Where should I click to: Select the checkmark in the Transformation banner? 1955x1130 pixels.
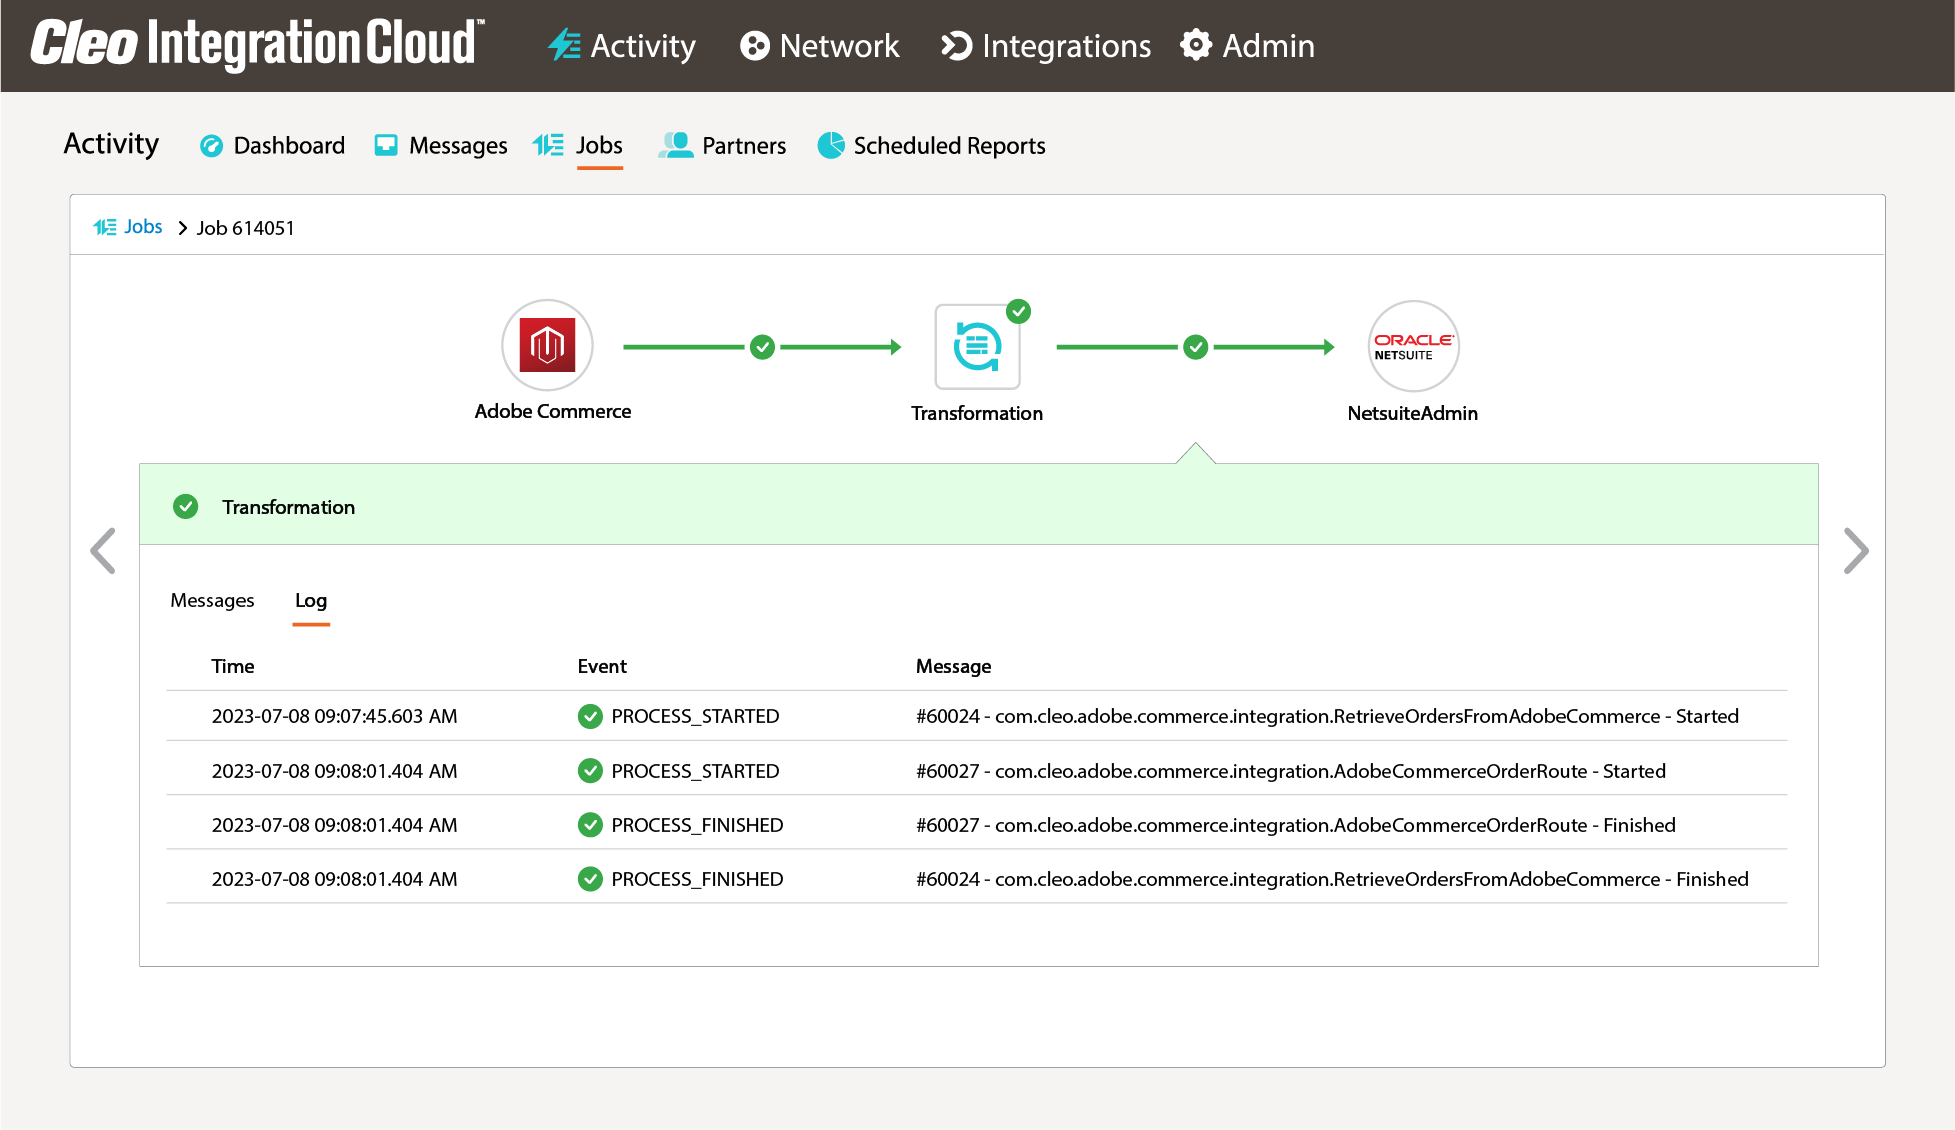[186, 506]
